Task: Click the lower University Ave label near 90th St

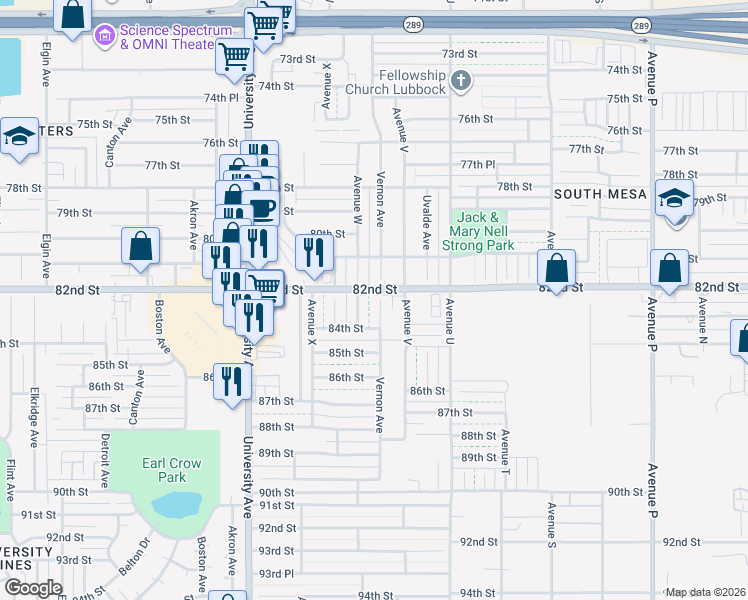Action: (x=247, y=477)
